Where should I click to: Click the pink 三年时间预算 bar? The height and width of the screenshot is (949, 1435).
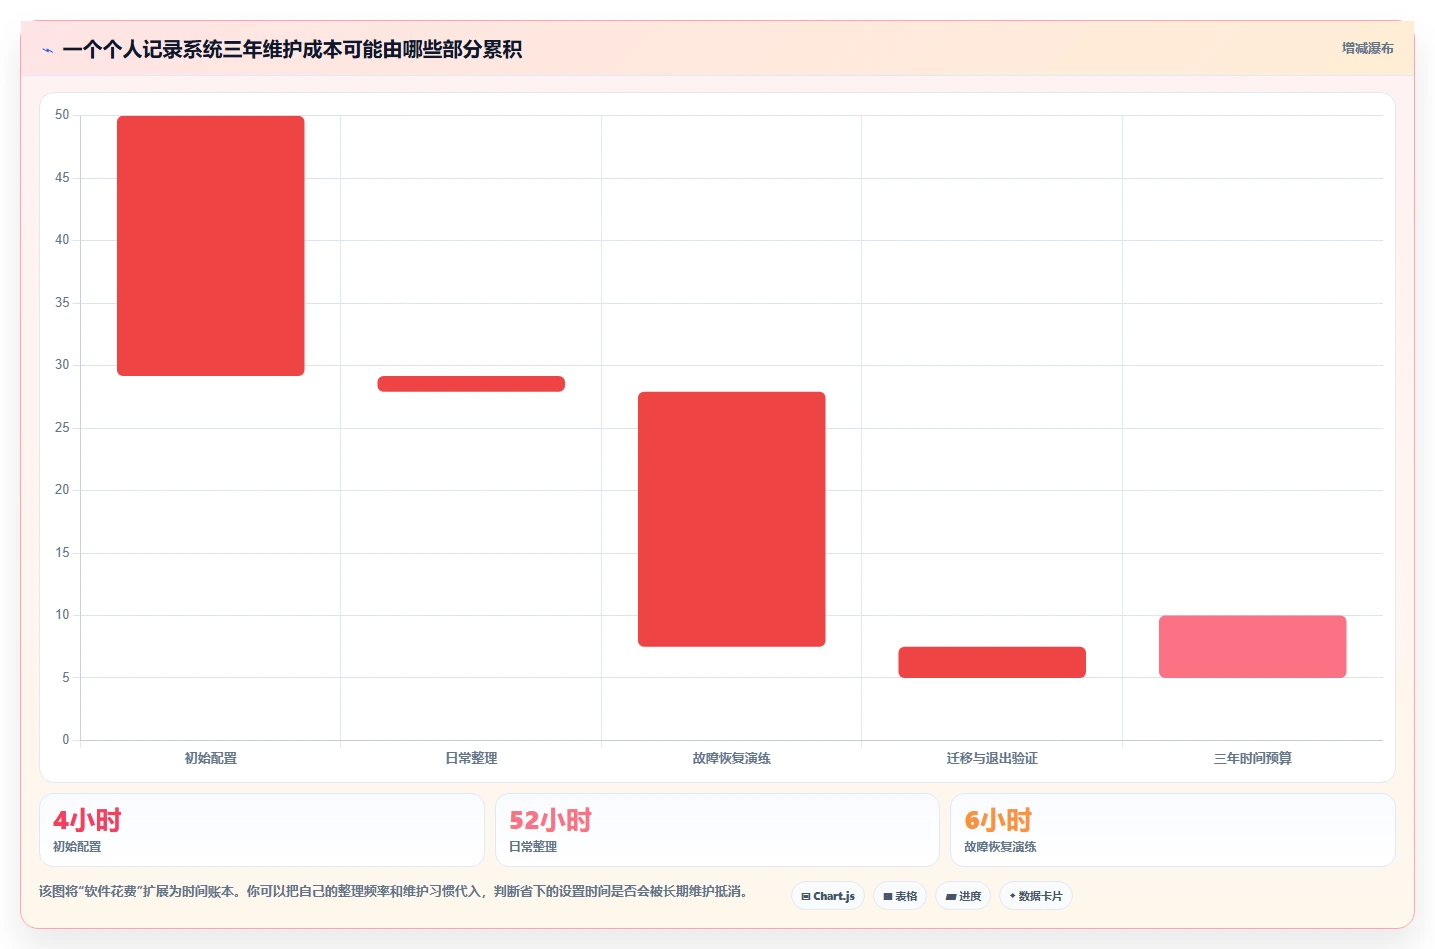tap(1253, 647)
